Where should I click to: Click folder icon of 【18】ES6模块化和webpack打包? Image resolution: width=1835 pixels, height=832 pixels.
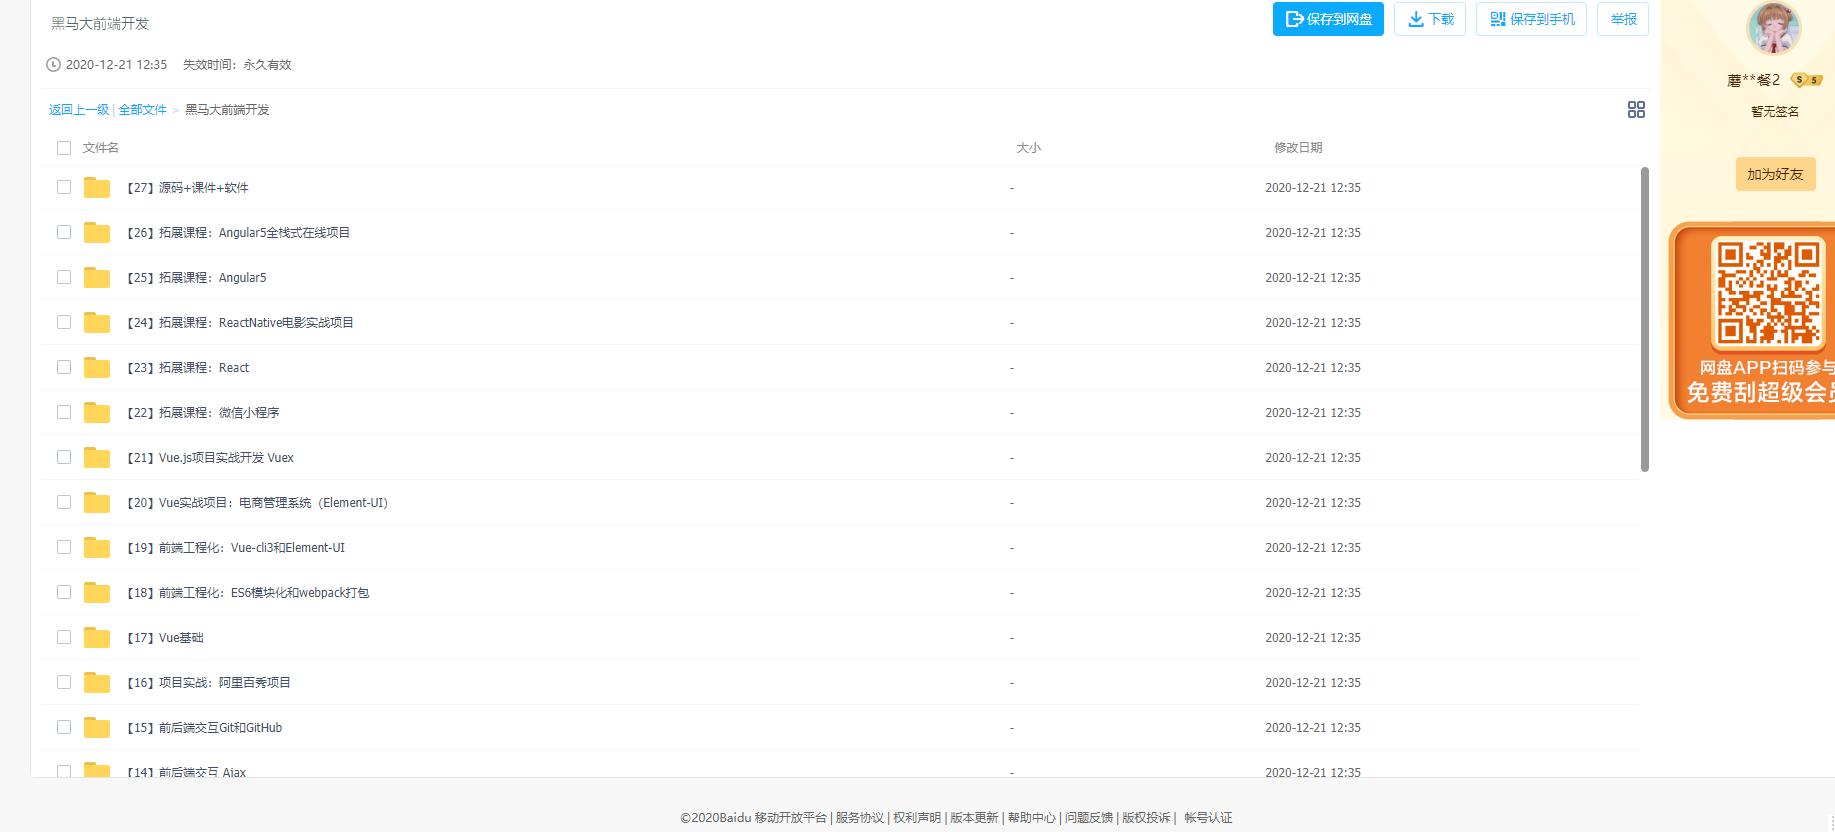(97, 592)
